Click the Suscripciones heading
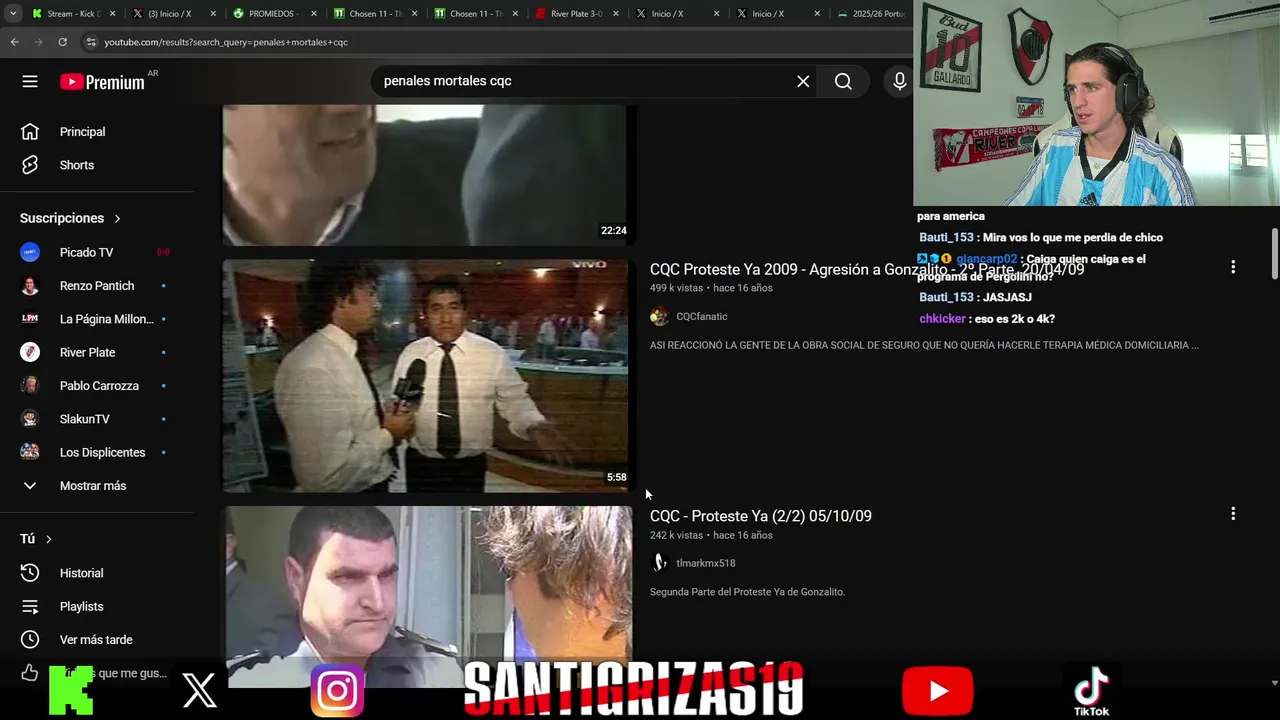Image resolution: width=1280 pixels, height=720 pixels. click(x=62, y=218)
